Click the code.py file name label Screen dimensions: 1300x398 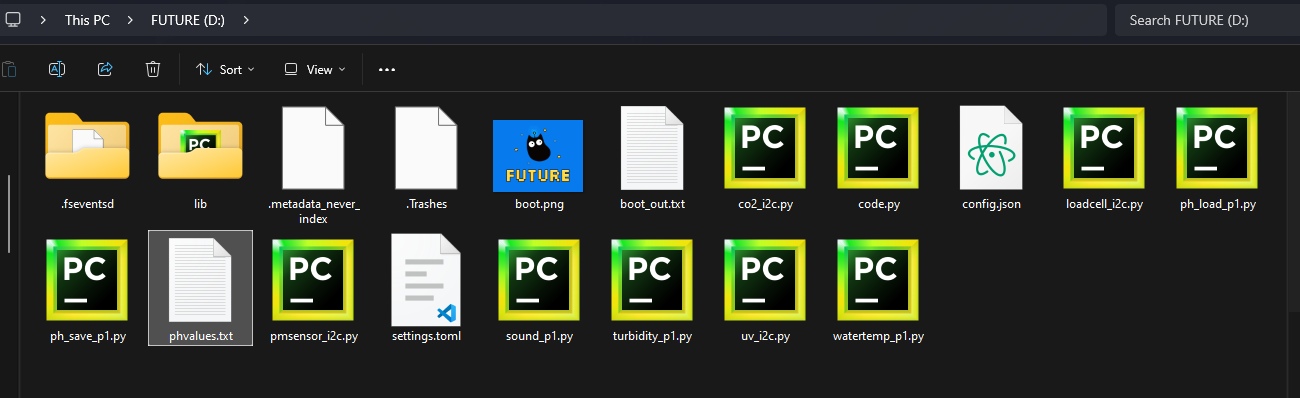pos(878,204)
